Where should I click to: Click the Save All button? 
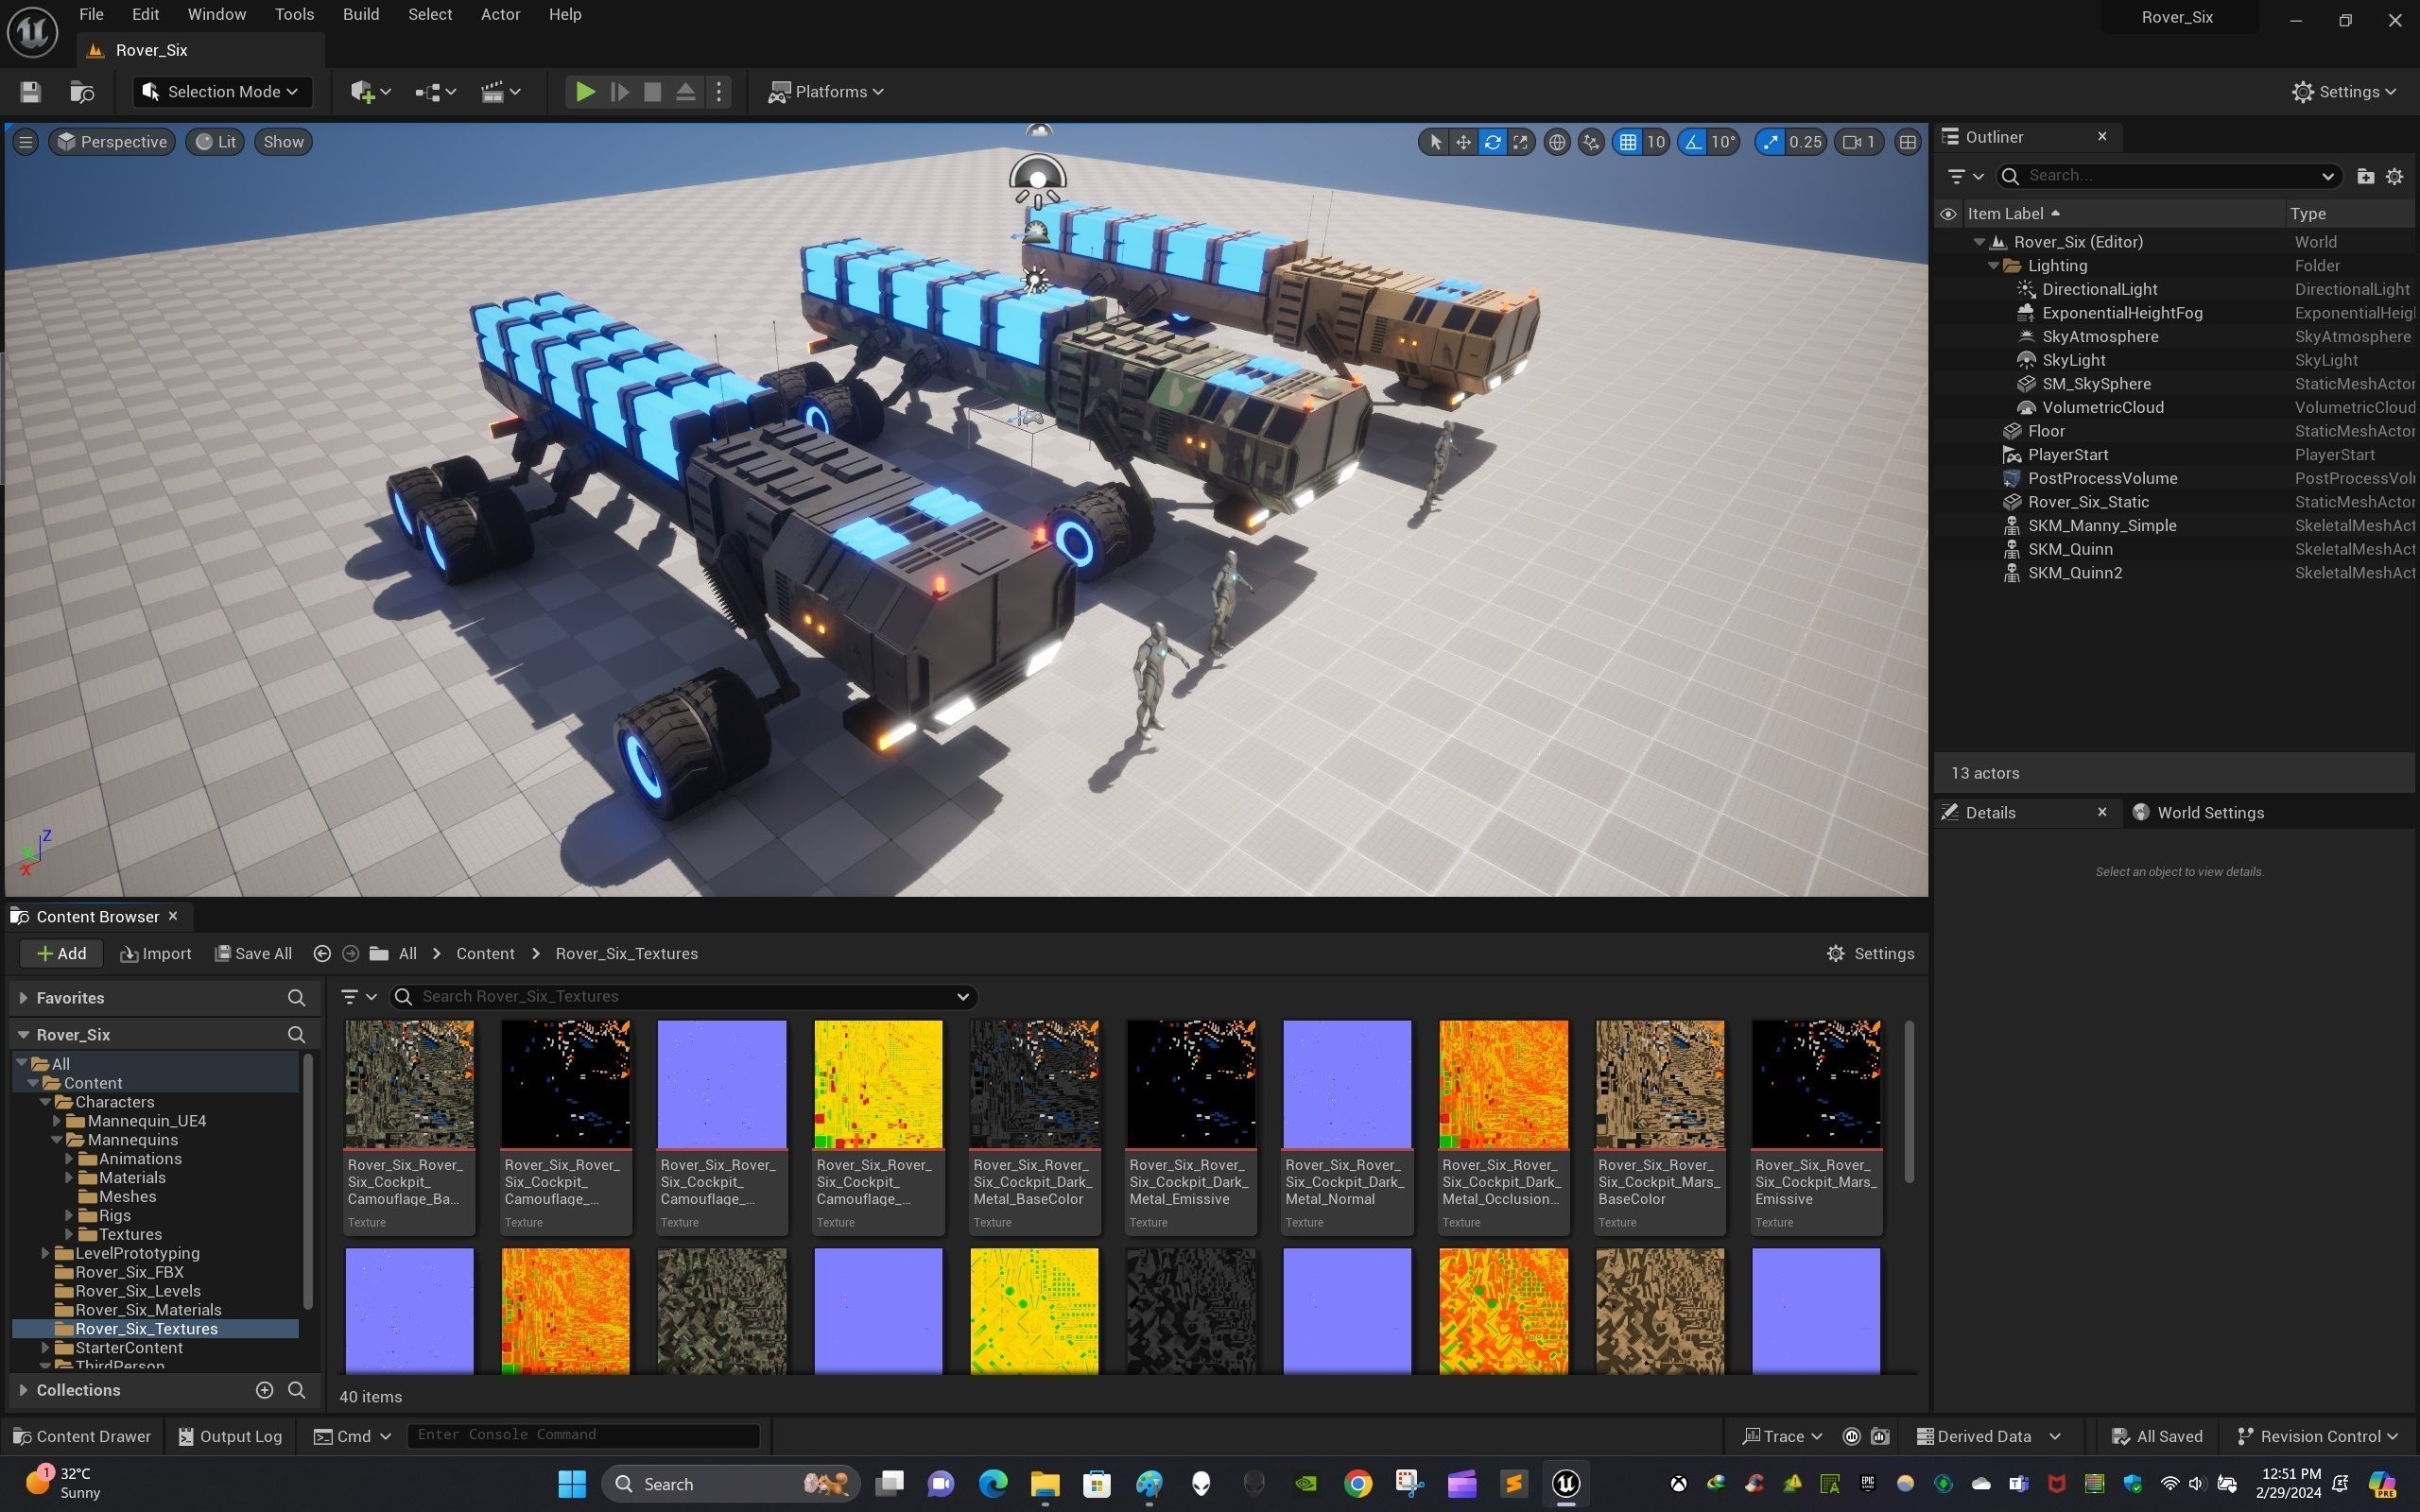point(254,954)
